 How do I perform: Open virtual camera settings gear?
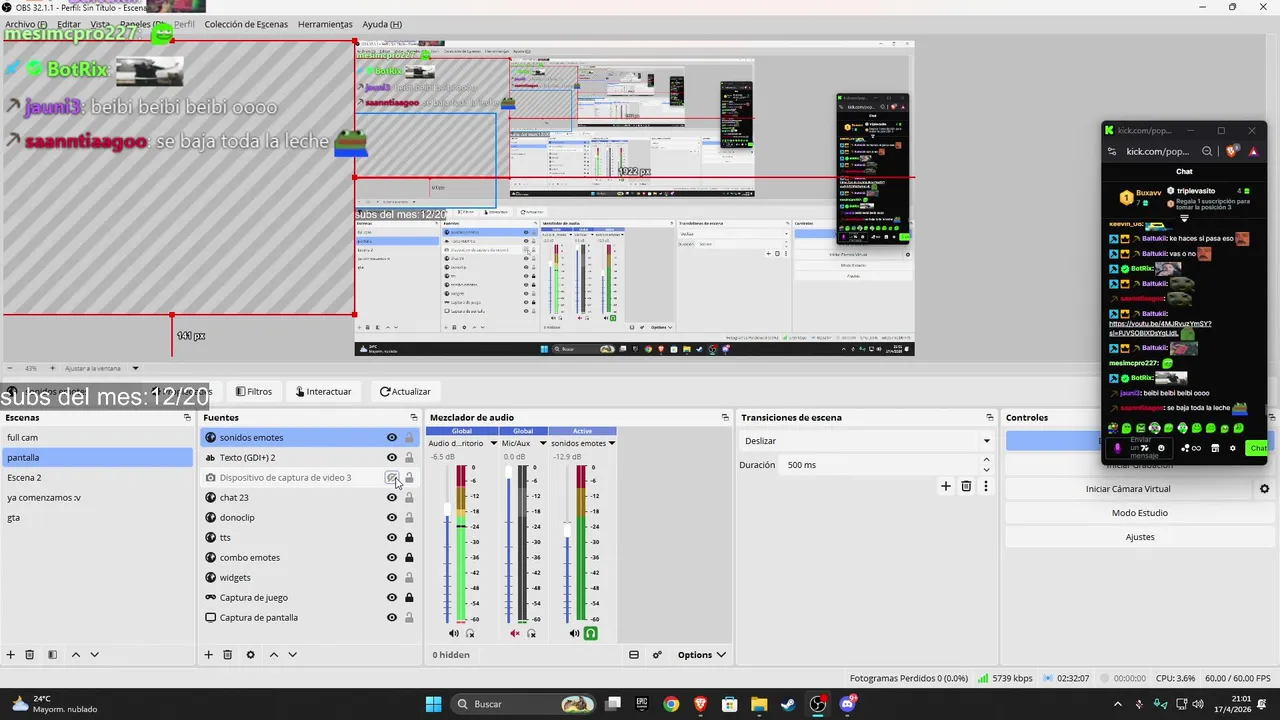click(x=1264, y=489)
